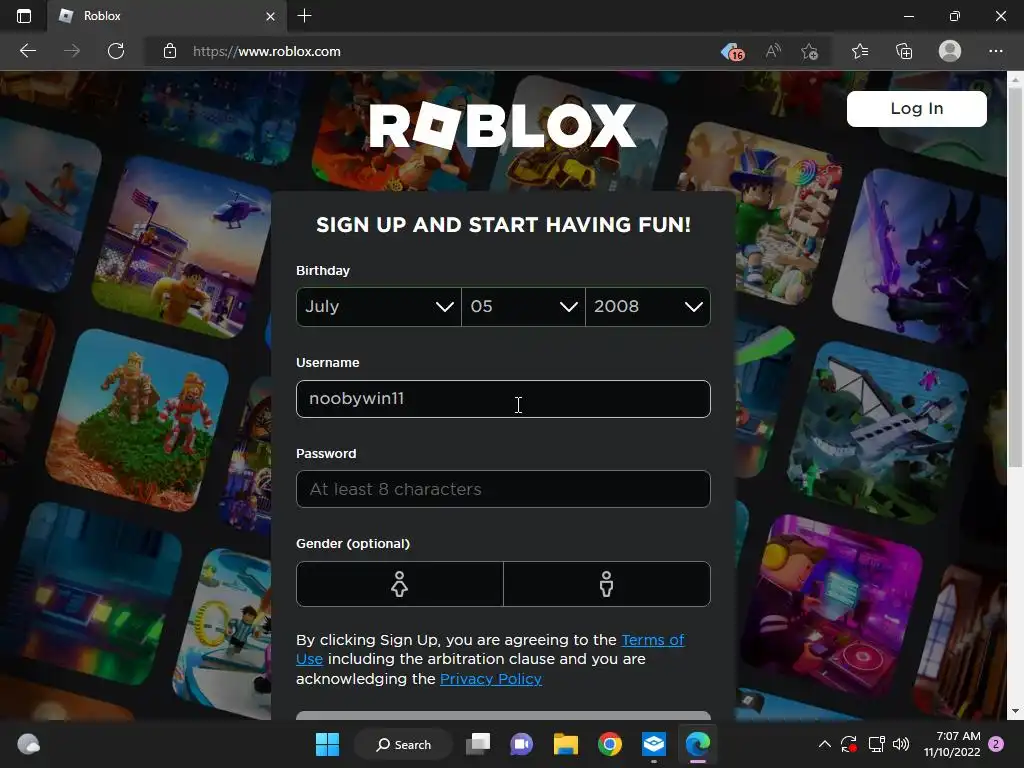Open the clock showing 7:07 AM
The width and height of the screenshot is (1024, 768).
coord(952,744)
